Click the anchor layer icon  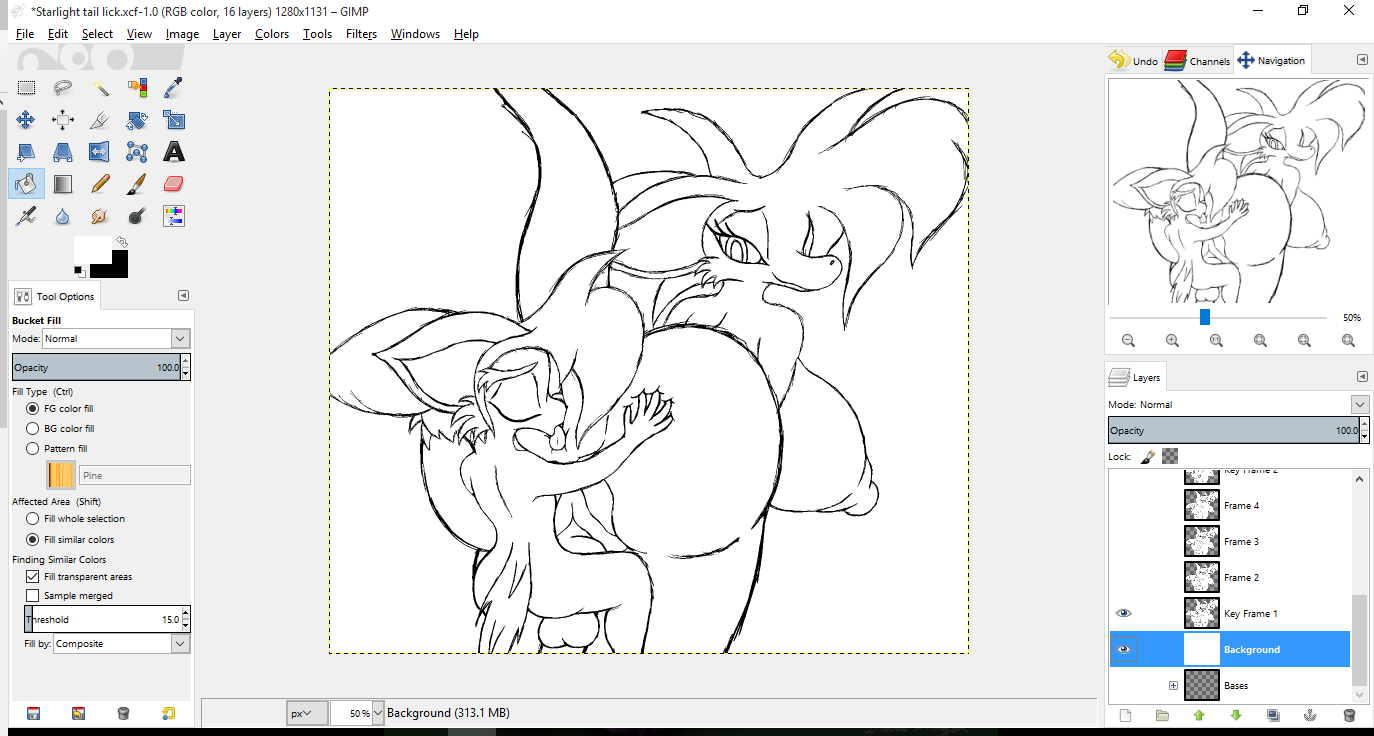pyautogui.click(x=1310, y=715)
